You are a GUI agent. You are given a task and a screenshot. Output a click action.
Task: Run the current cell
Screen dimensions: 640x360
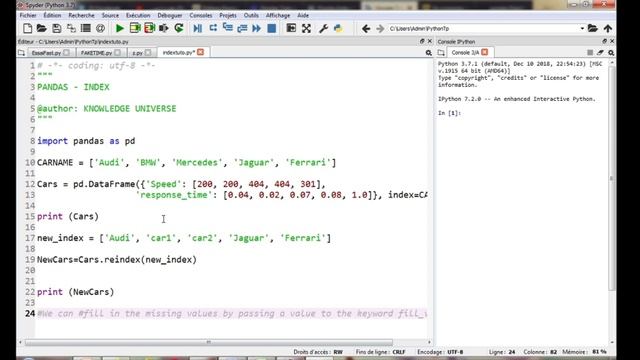(135, 29)
